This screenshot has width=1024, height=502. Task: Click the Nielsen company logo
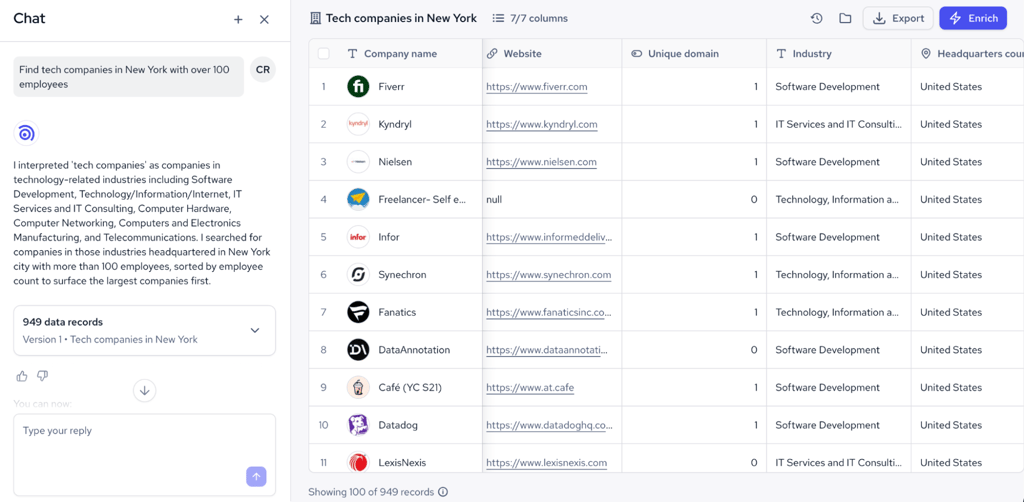tap(358, 162)
